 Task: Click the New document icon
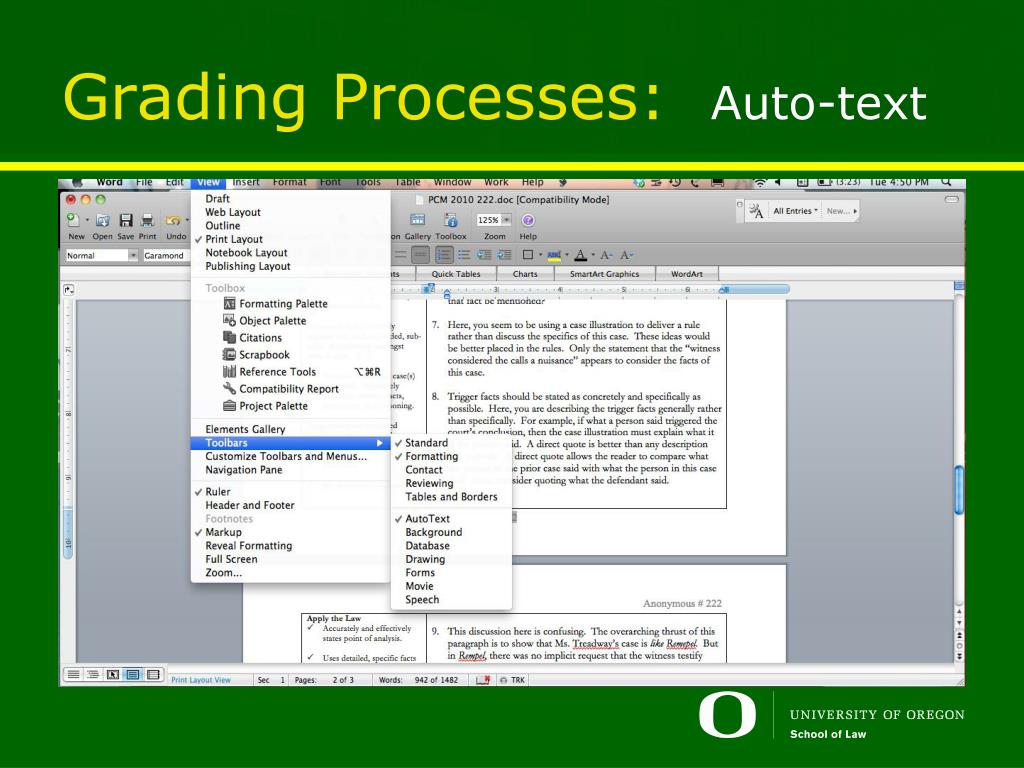(73, 220)
